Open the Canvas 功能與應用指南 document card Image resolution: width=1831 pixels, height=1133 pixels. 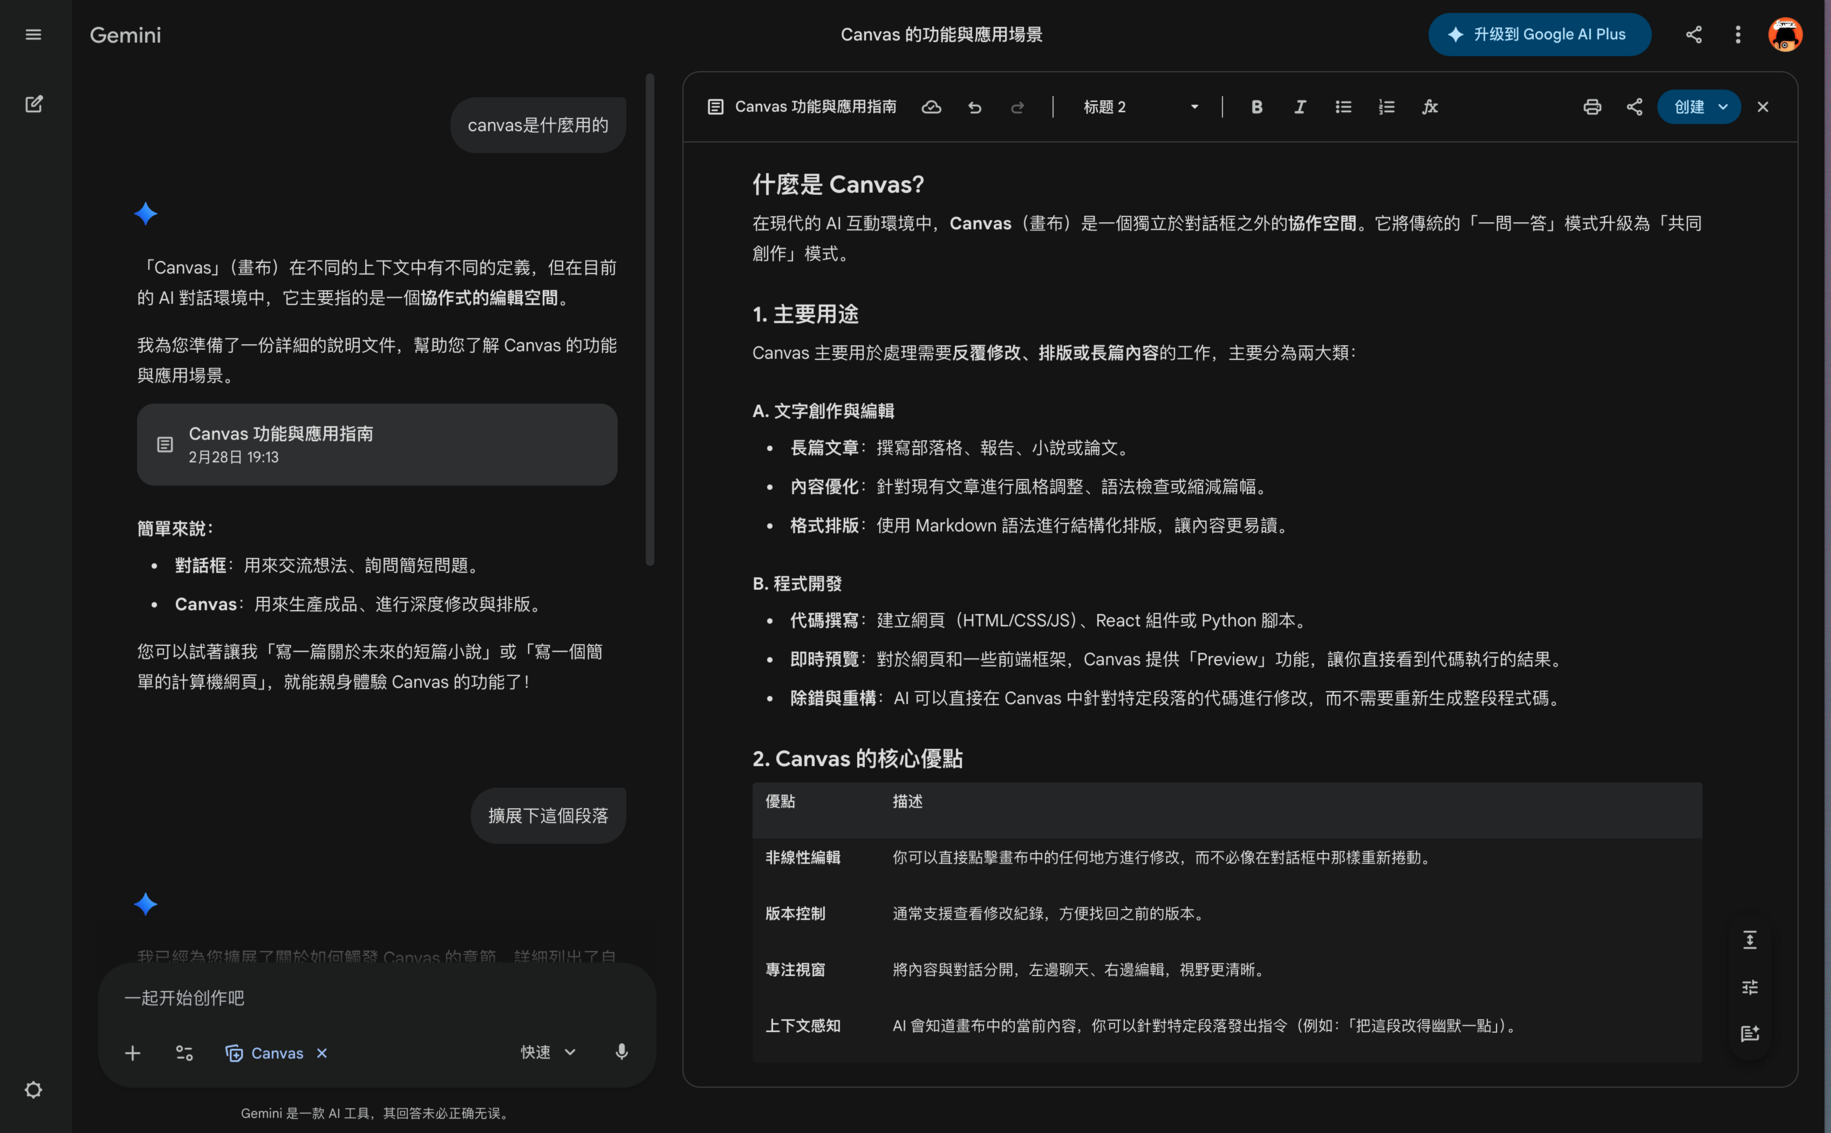pyautogui.click(x=377, y=445)
